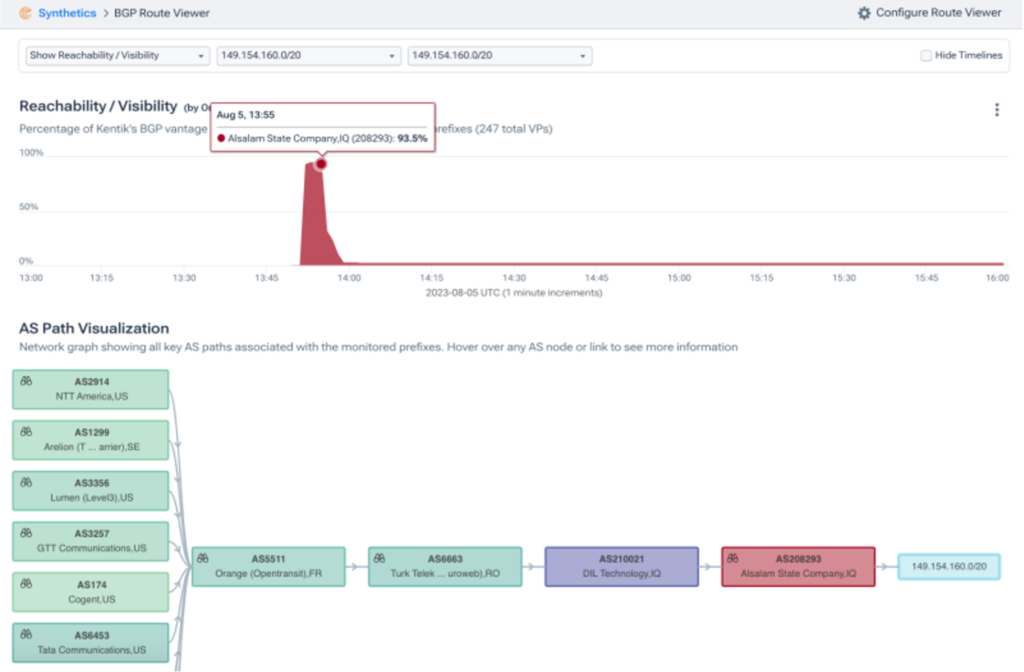This screenshot has width=1024, height=672.
Task: Expand the second 149.154.160.0/20 prefix dropdown
Action: 499,56
